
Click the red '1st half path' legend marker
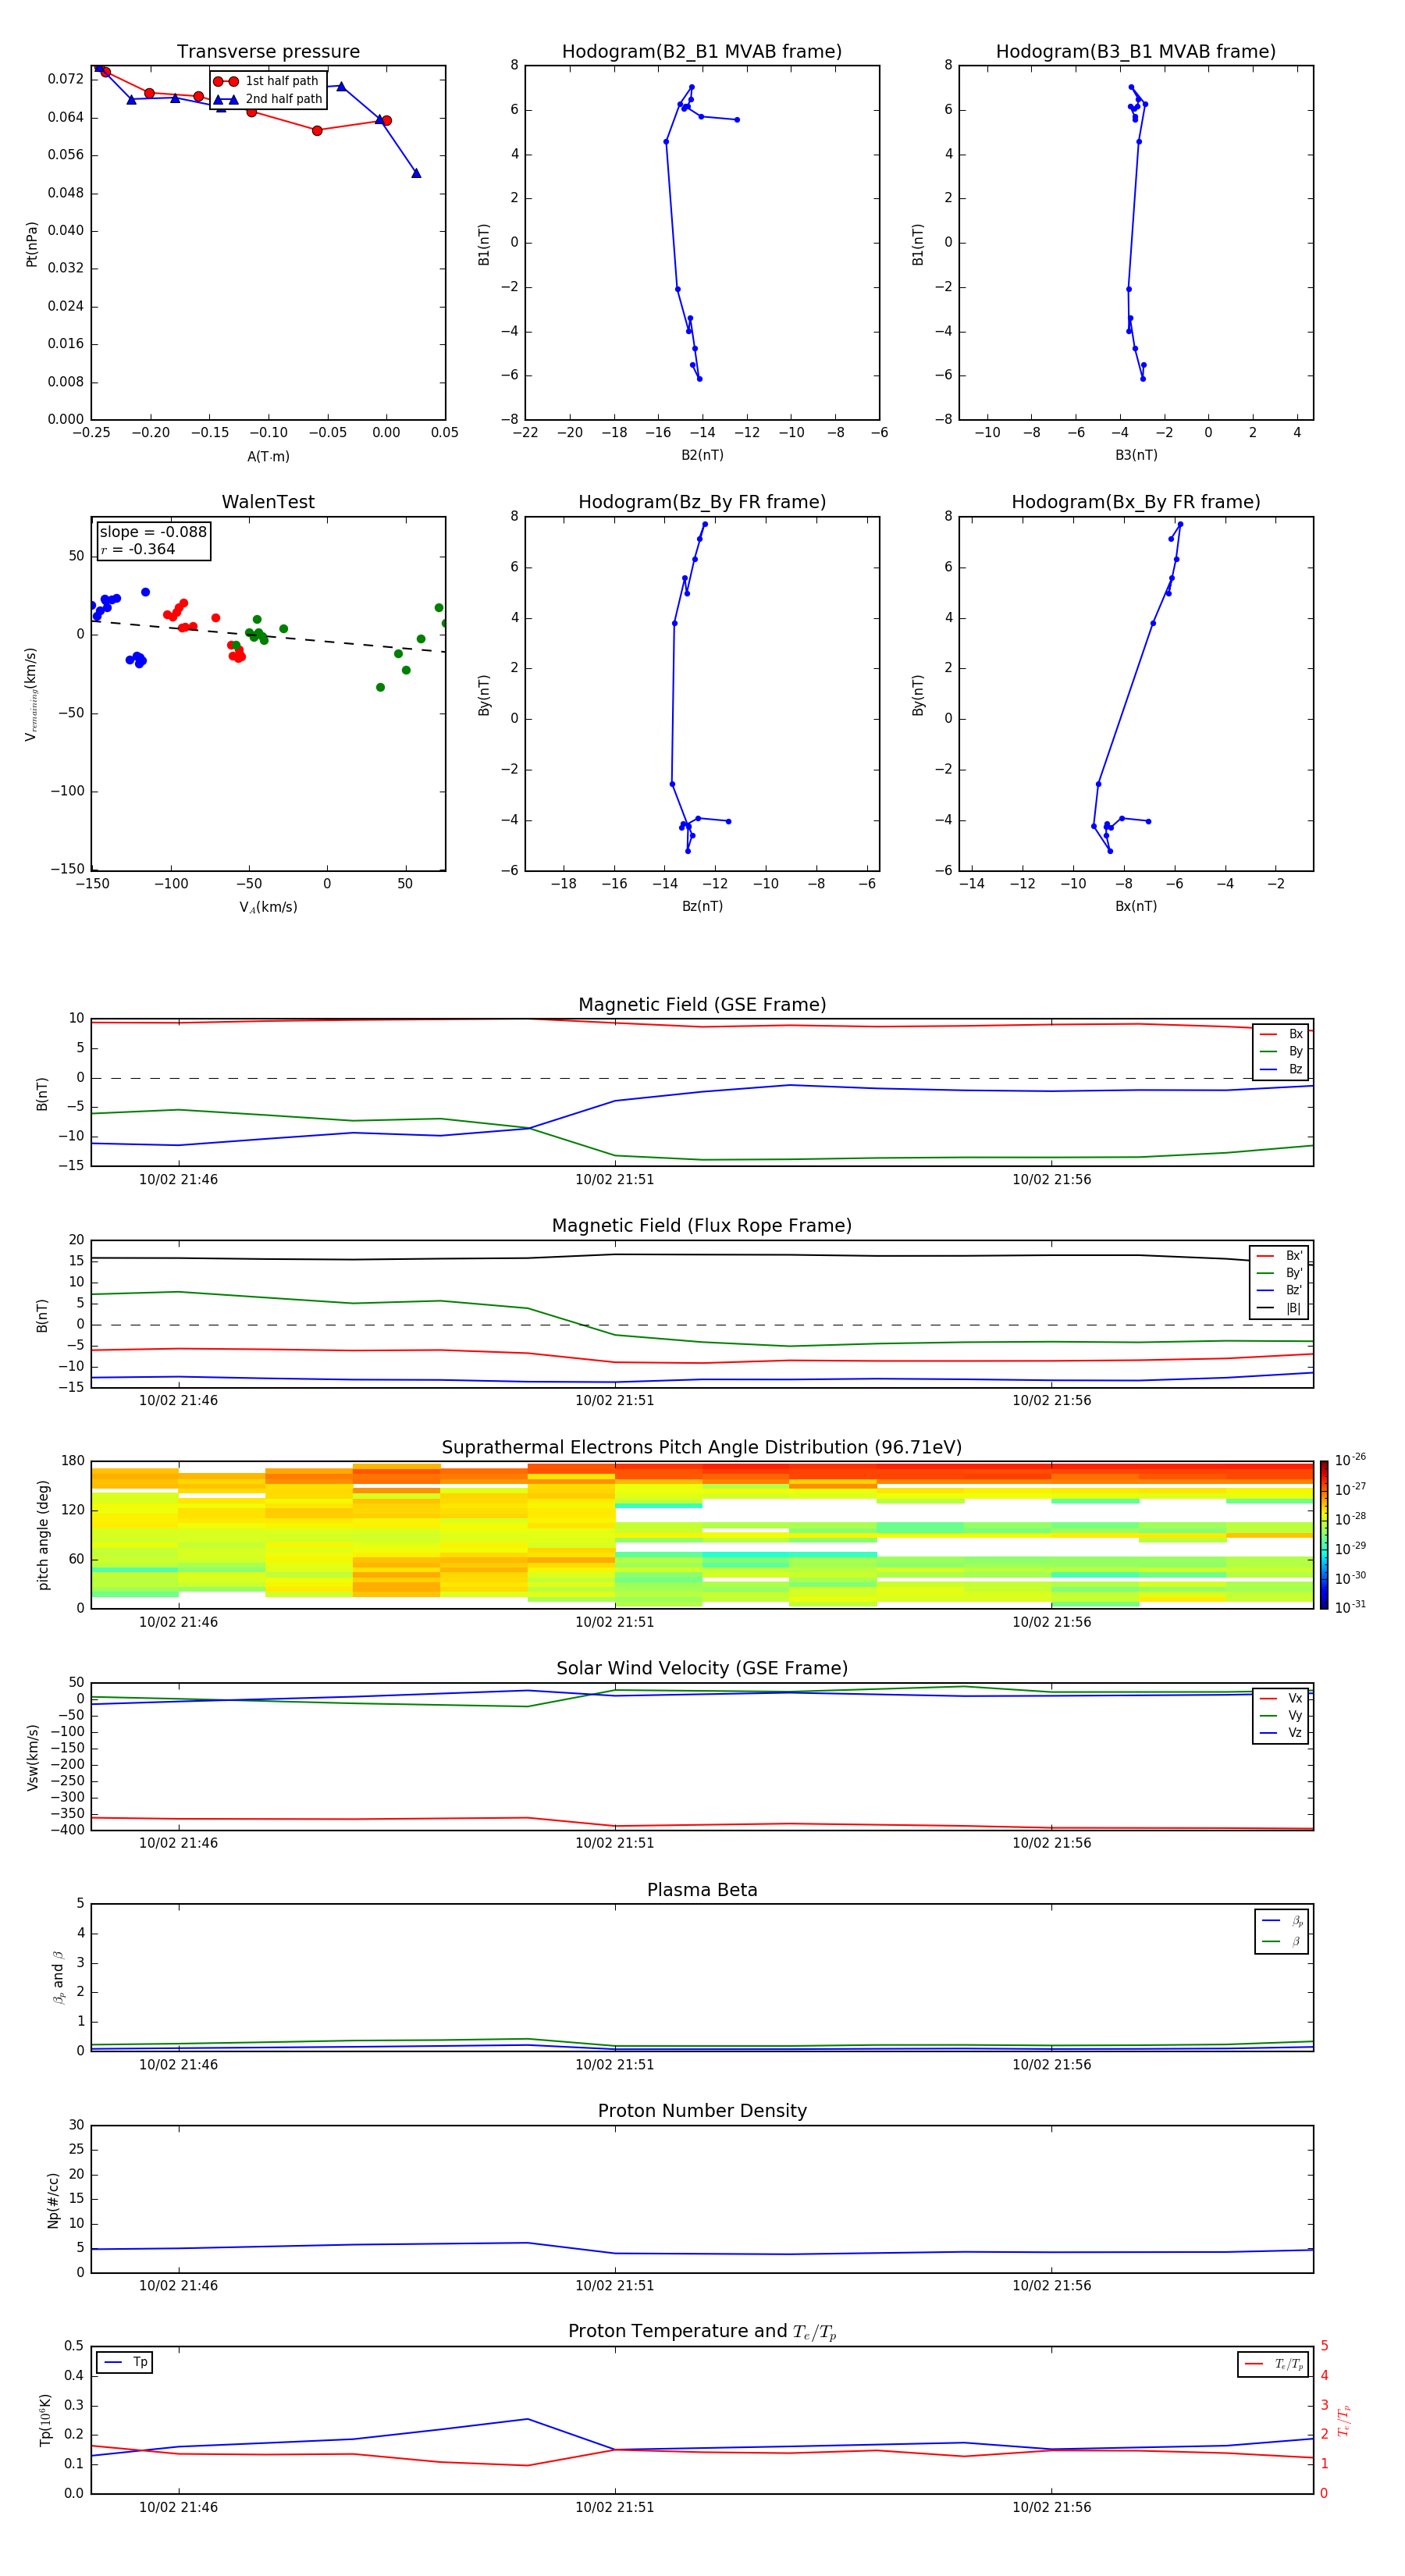(x=226, y=81)
